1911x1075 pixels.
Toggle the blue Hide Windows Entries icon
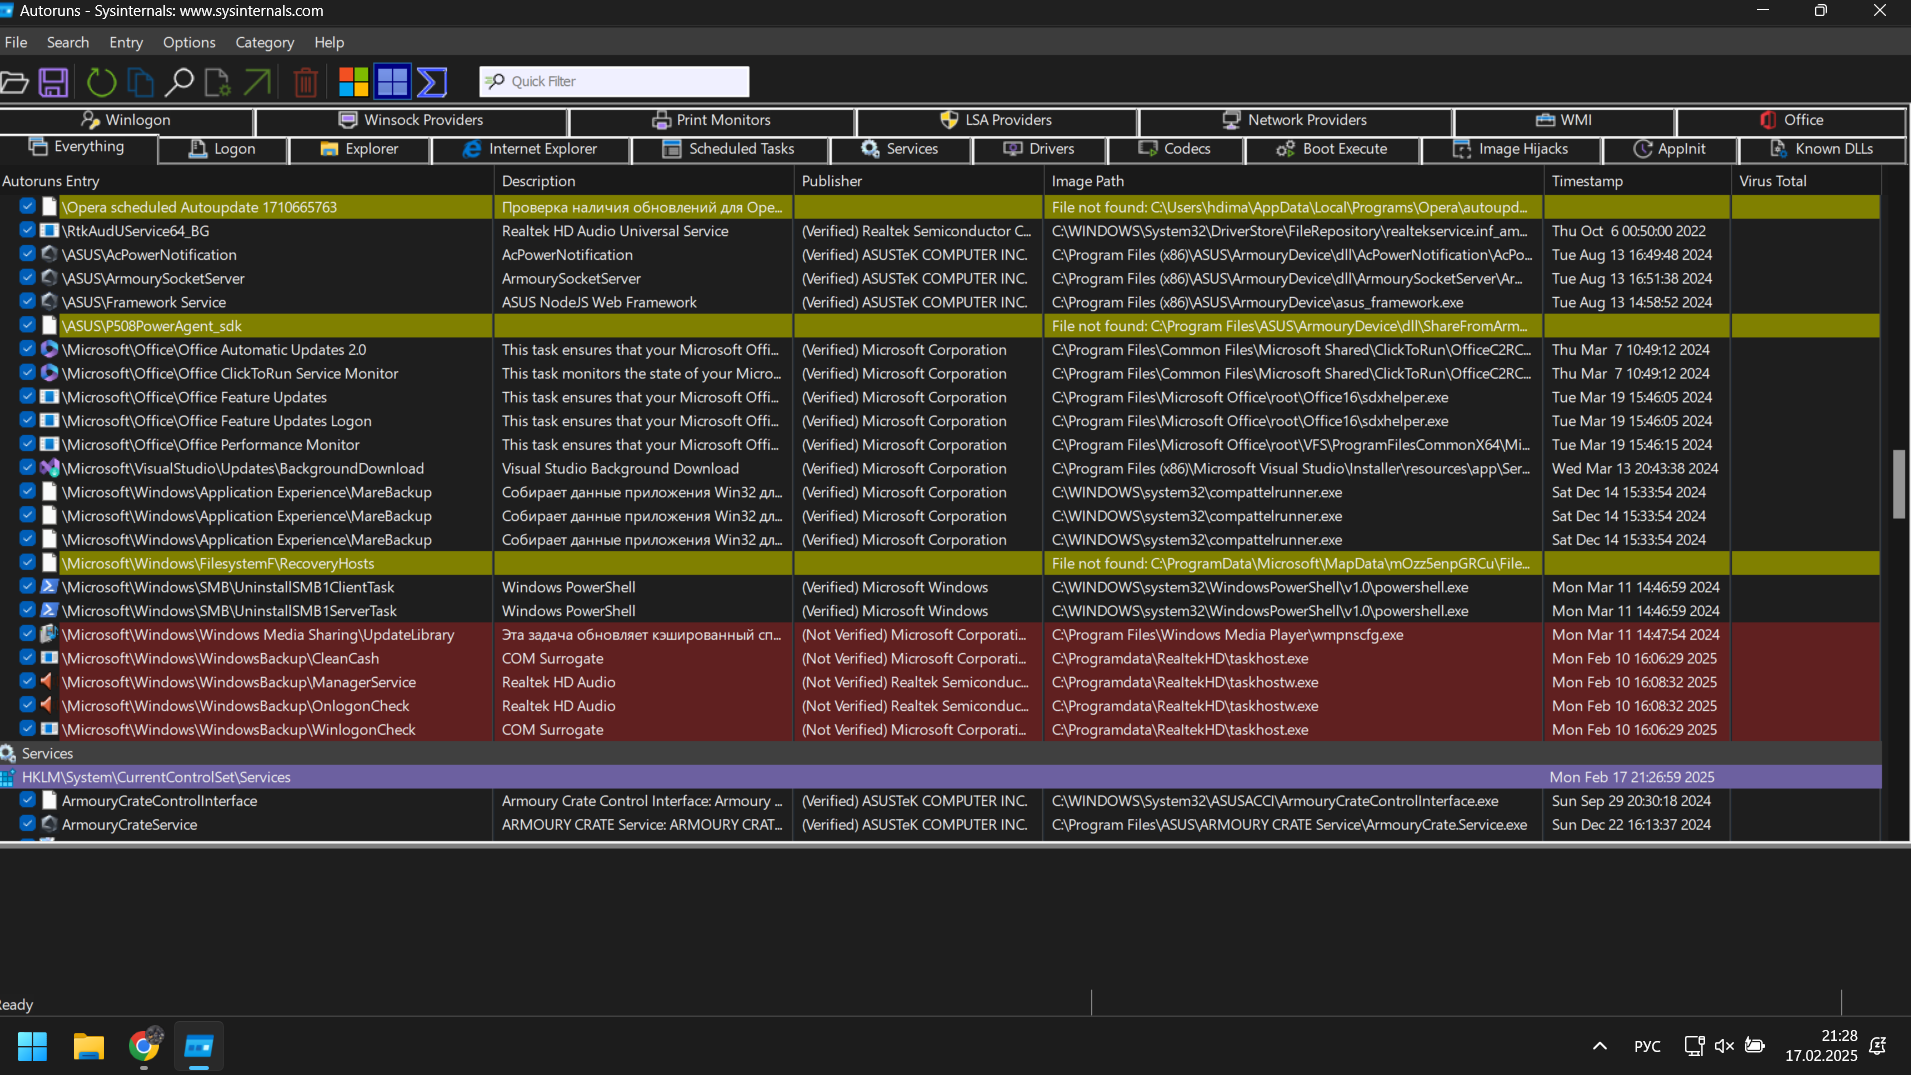pyautogui.click(x=392, y=82)
